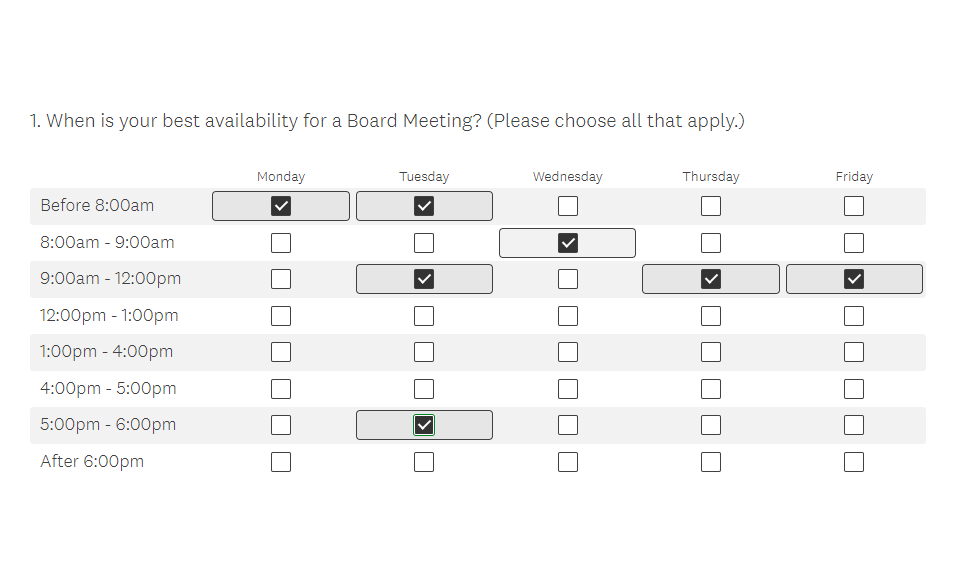Uncheck Wednesday 8:00am - 9:00am checkbox

[x=568, y=243]
